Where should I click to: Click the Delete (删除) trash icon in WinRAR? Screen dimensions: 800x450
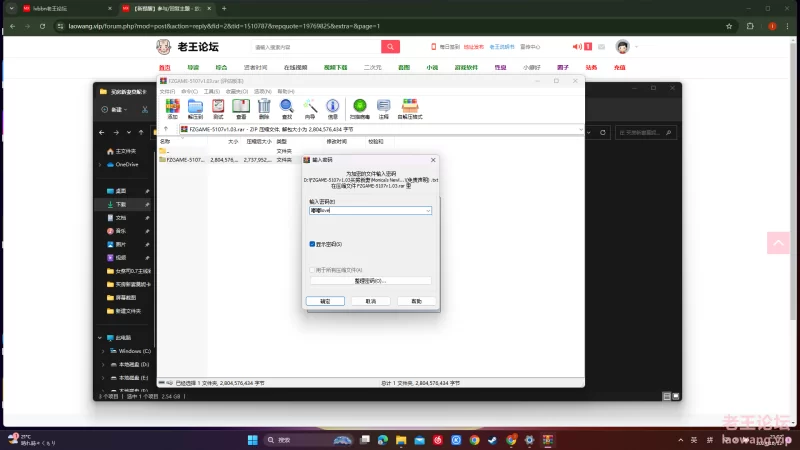click(x=264, y=109)
